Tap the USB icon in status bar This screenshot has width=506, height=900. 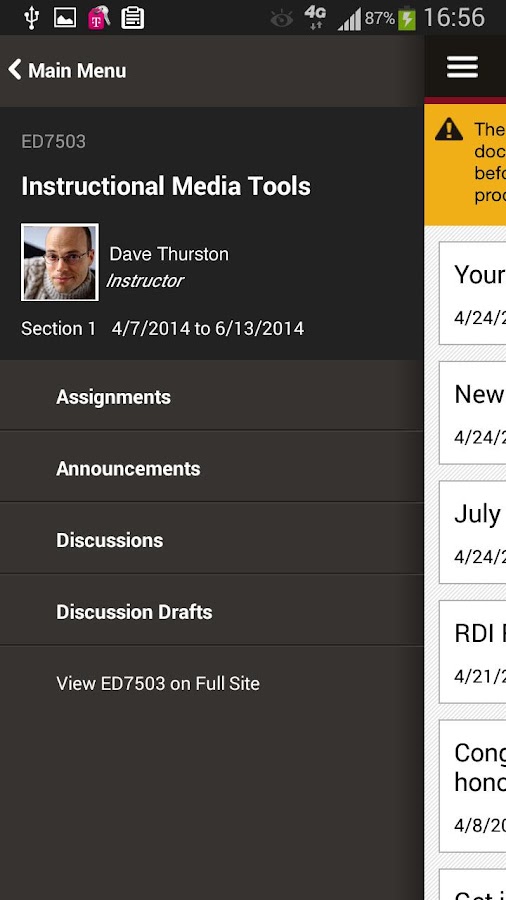coord(32,18)
